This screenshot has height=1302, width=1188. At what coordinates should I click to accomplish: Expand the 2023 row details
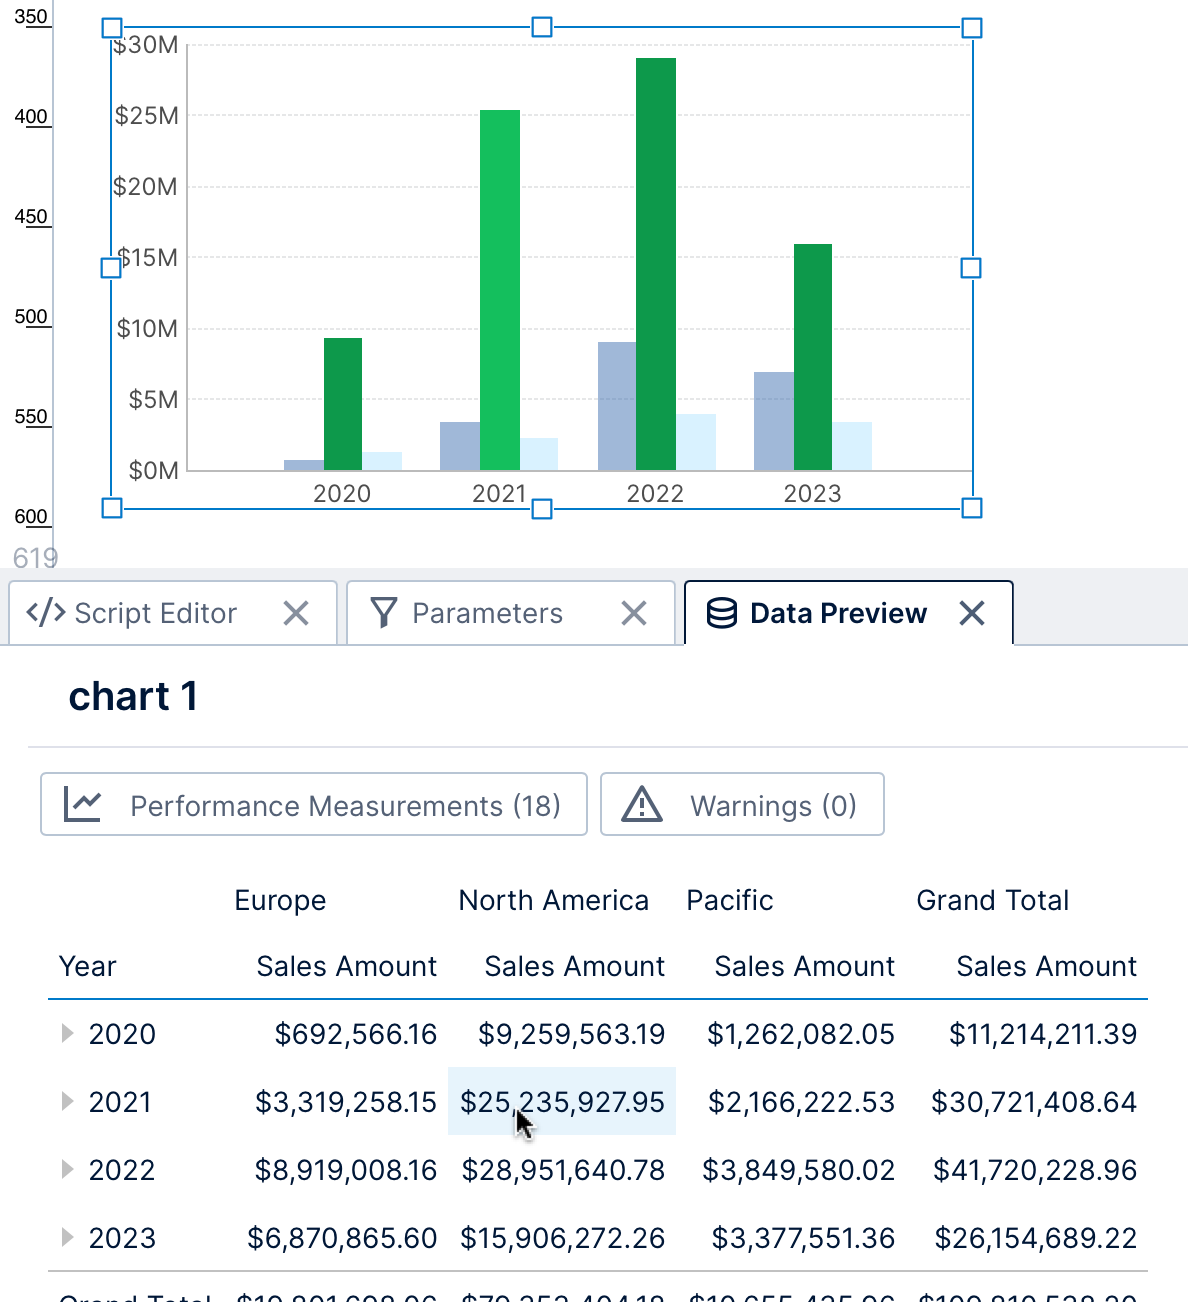click(x=67, y=1237)
